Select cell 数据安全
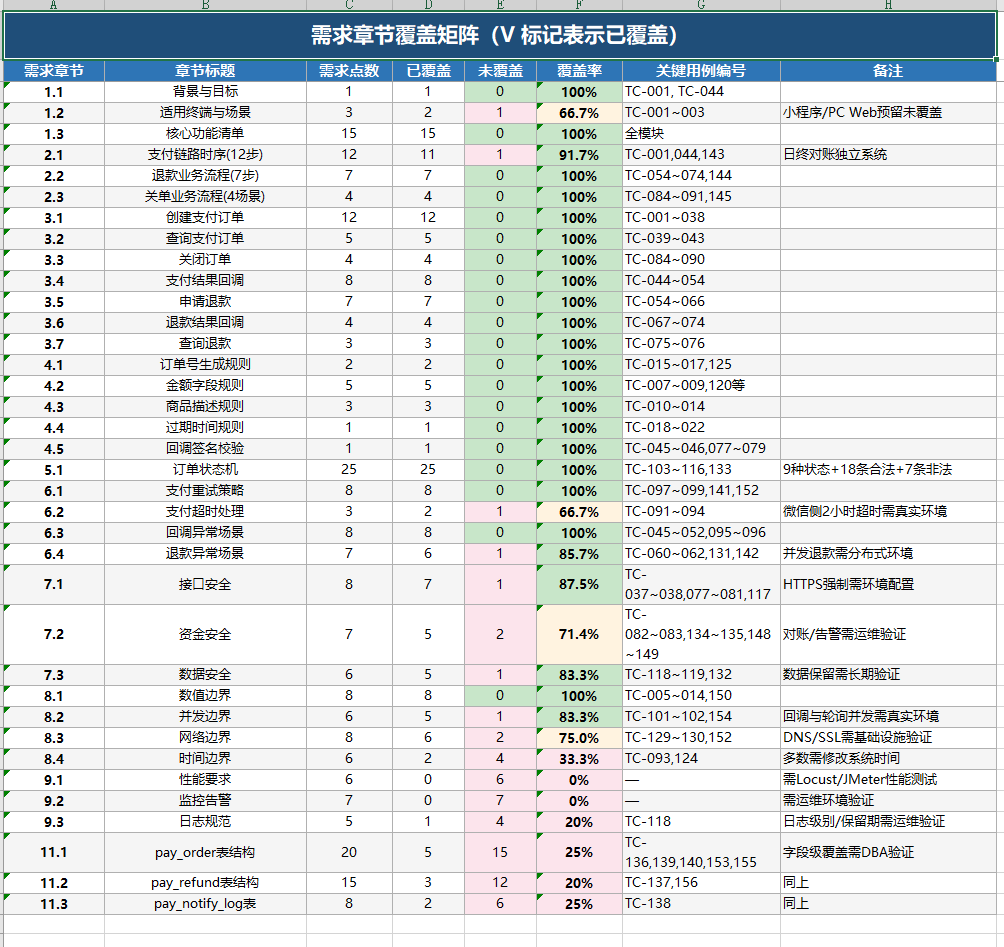The width and height of the screenshot is (1004, 947). point(206,675)
